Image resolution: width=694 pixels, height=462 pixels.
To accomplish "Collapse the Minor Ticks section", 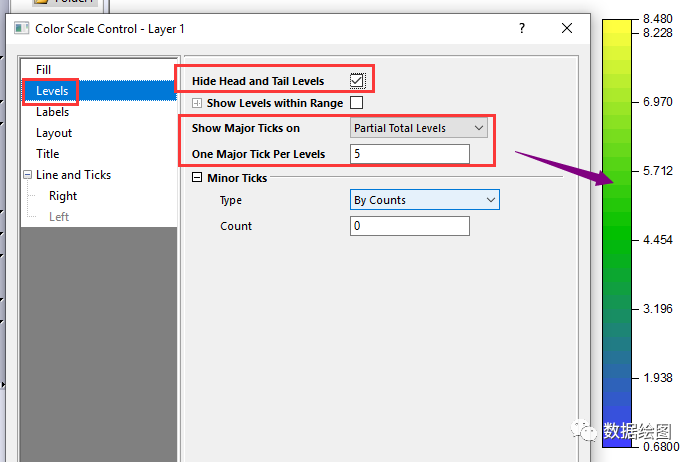I will [197, 177].
